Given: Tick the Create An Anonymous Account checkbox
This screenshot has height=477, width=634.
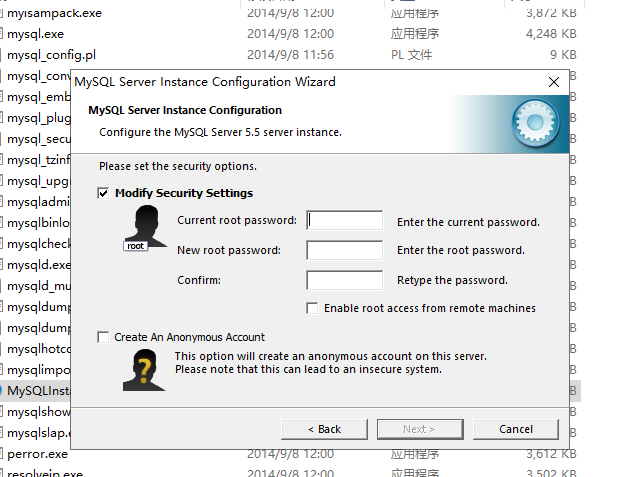Looking at the screenshot, I should [103, 337].
